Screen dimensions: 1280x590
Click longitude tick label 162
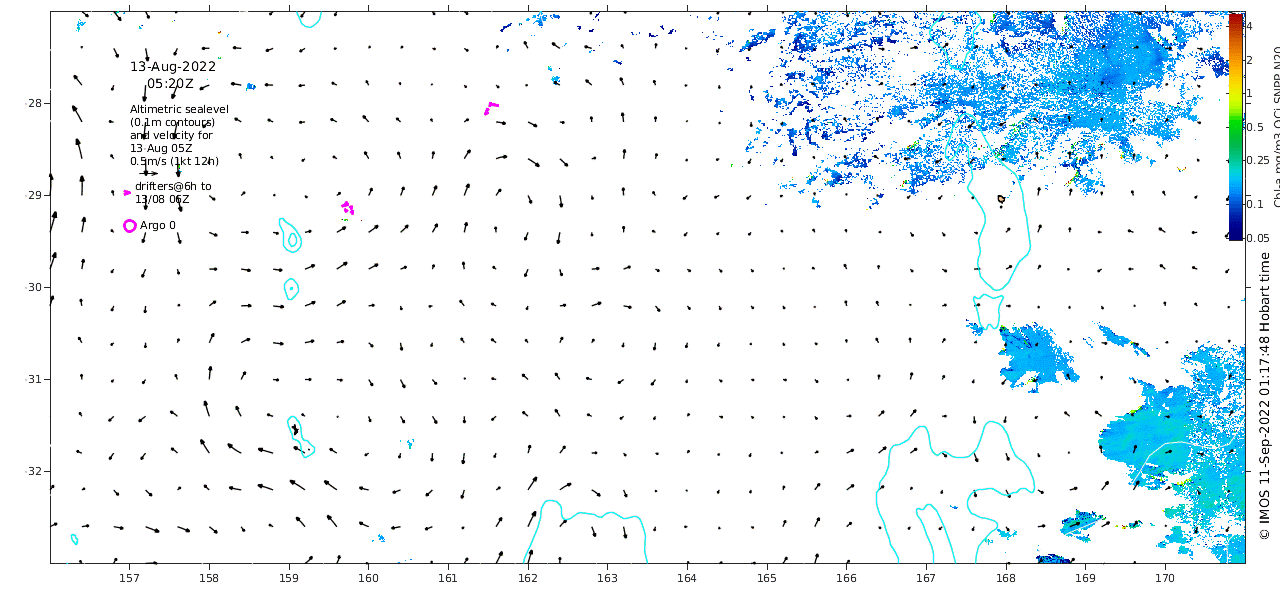click(x=528, y=578)
